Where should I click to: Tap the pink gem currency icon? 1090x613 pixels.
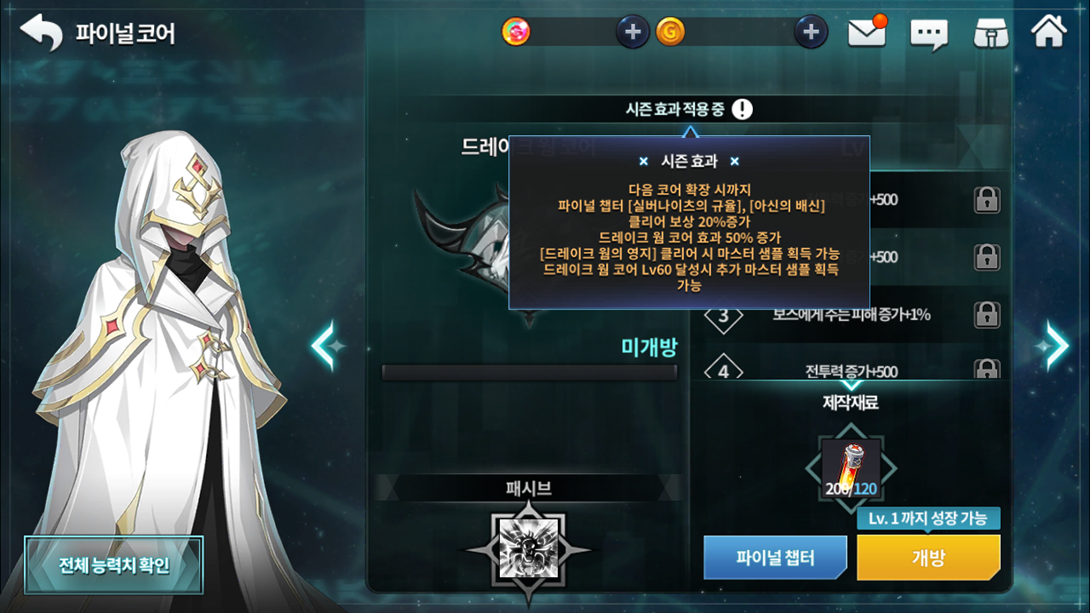tap(516, 32)
